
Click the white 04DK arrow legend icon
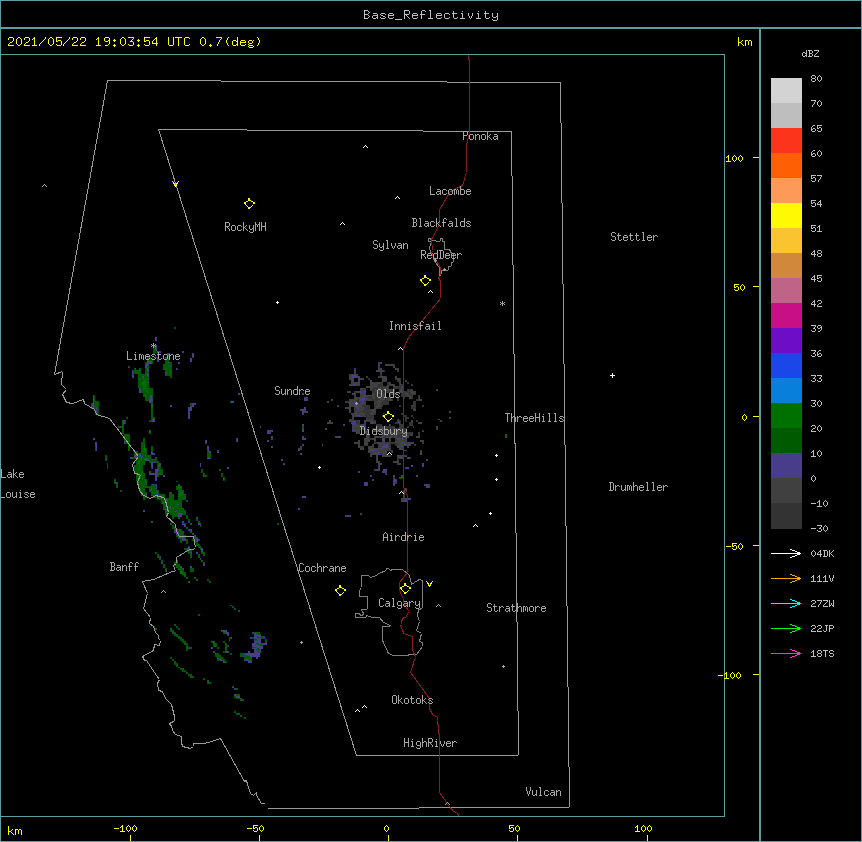(786, 553)
